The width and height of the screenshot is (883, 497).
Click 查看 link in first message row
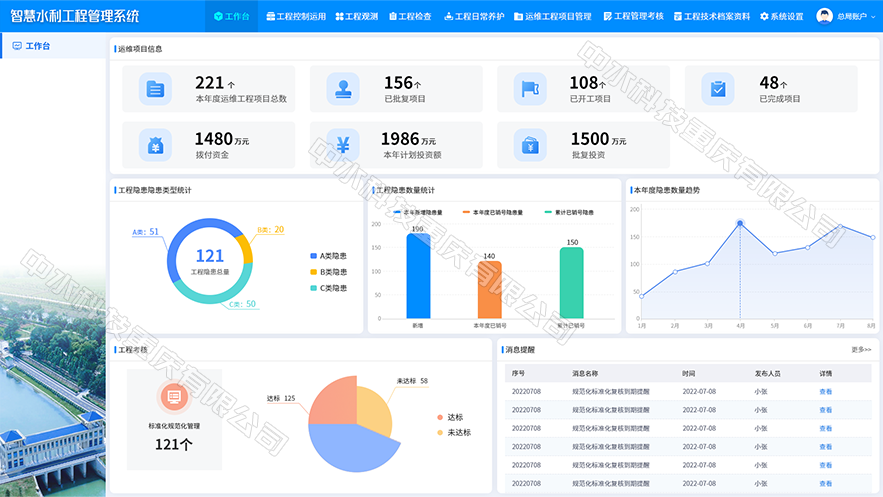coord(826,391)
